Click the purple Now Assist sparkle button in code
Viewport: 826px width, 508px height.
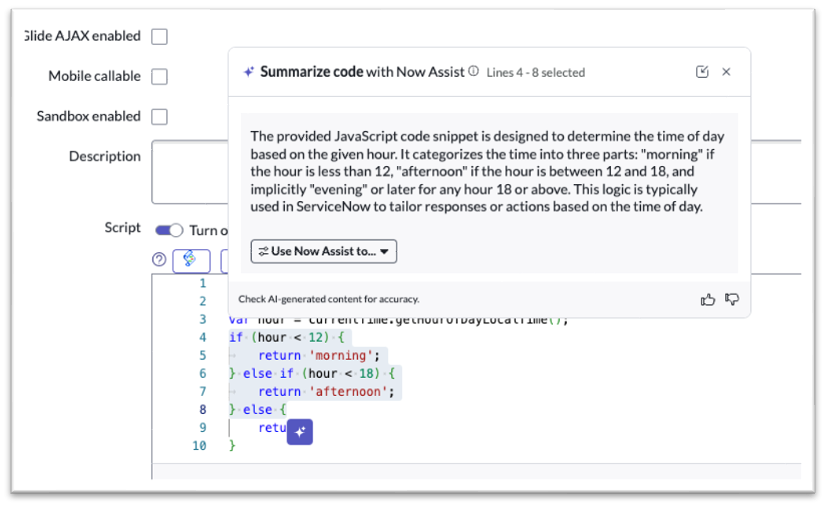(x=300, y=432)
